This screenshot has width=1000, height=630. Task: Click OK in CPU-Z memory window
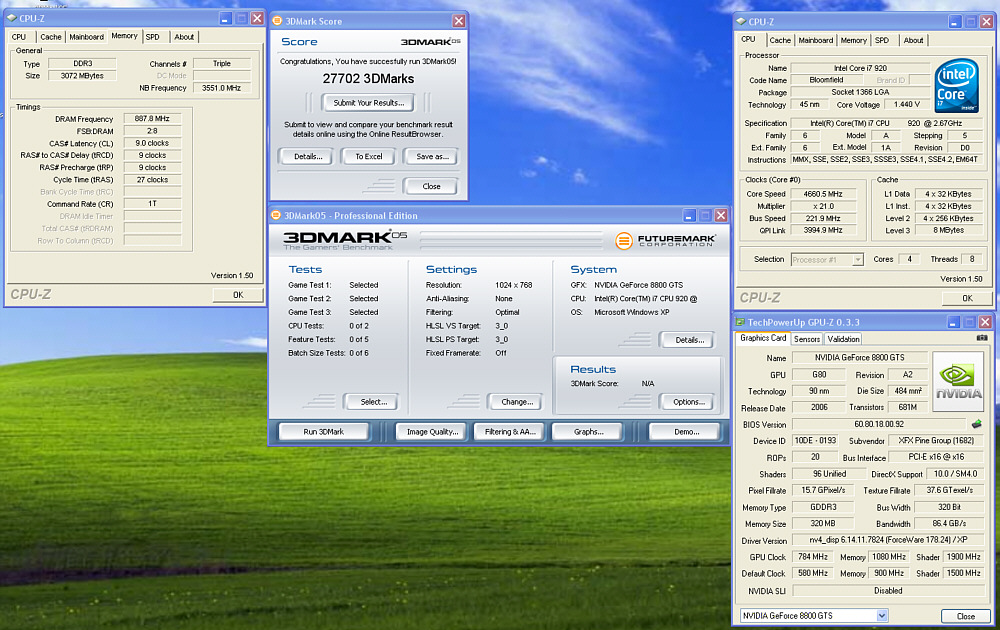coord(238,295)
